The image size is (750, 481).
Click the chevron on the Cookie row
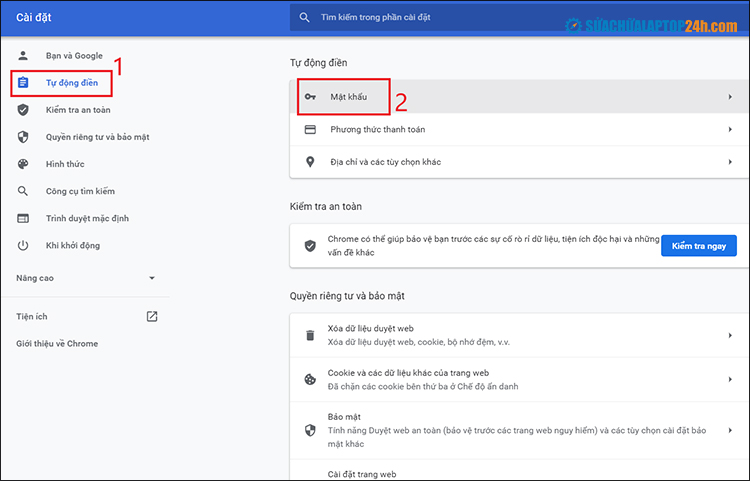pos(730,380)
